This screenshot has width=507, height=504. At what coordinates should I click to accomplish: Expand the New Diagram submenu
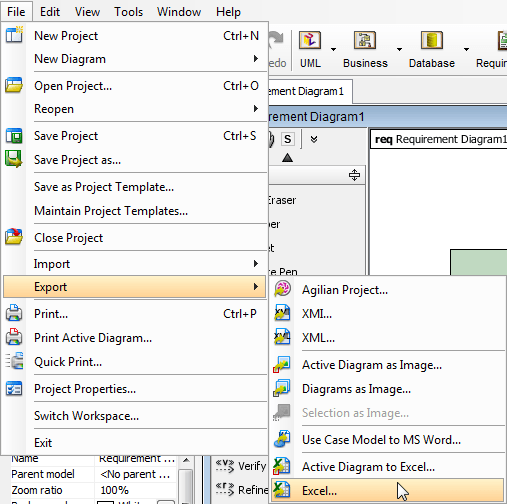(147, 59)
